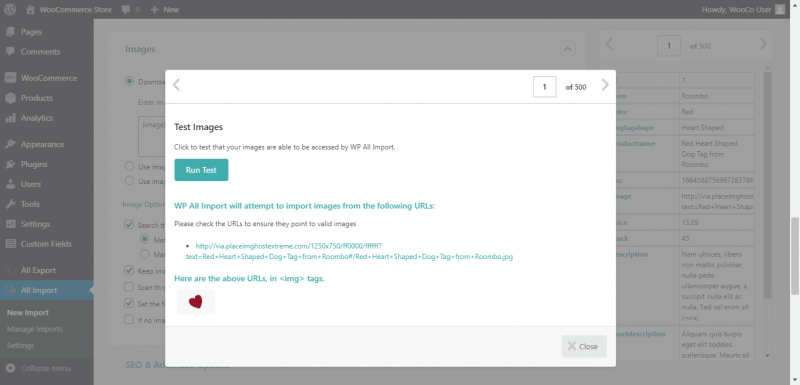Toggle the 'Keep images' checkbox

click(x=130, y=271)
